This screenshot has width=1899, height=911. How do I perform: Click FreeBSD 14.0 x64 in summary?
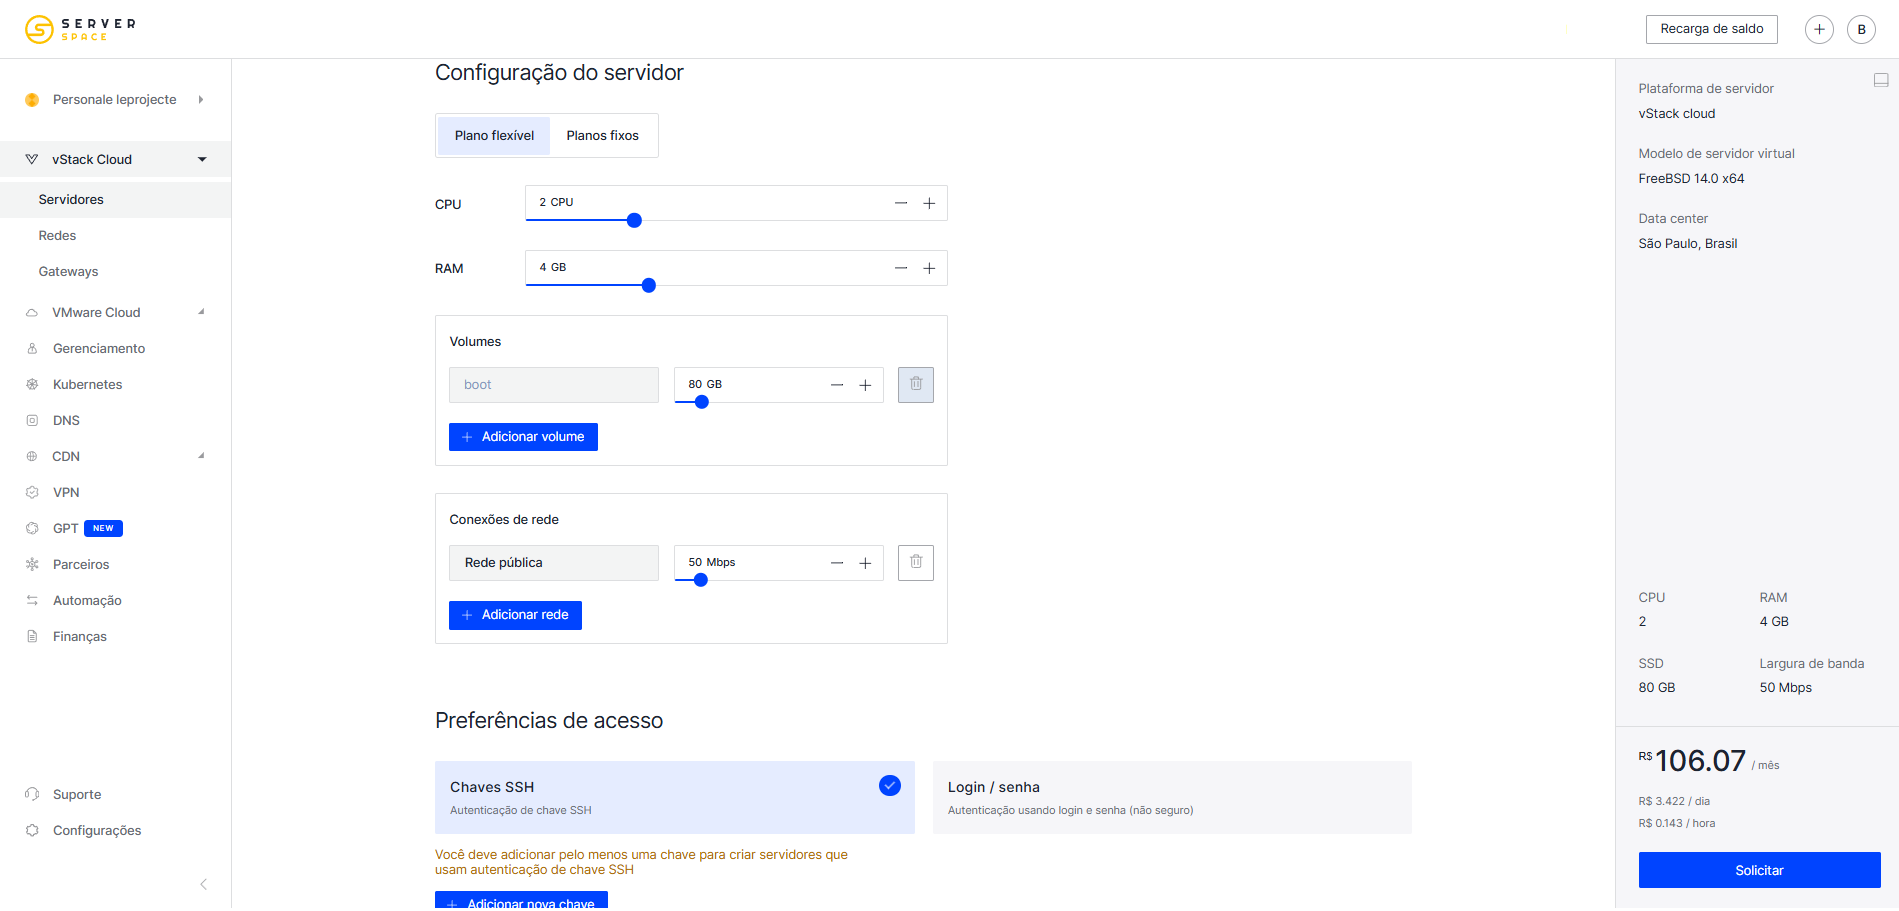pyautogui.click(x=1691, y=179)
